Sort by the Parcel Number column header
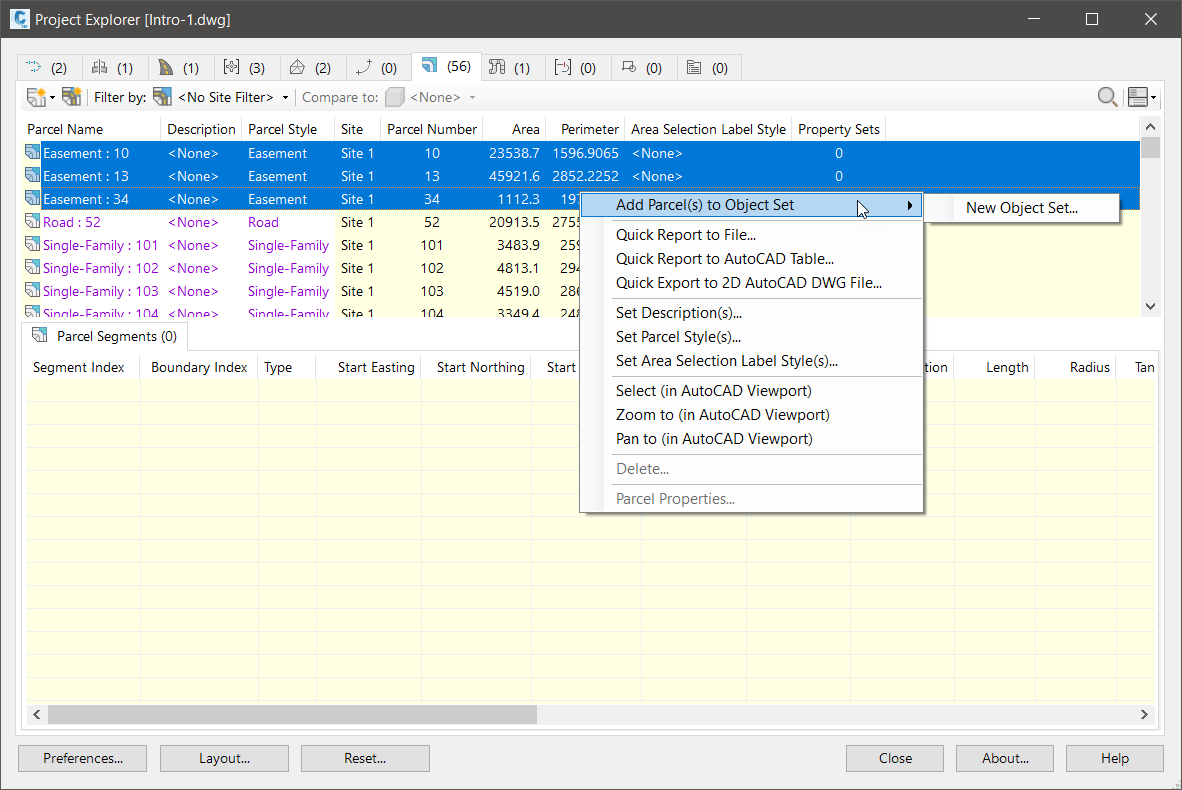Viewport: 1182px width, 790px height. click(431, 129)
